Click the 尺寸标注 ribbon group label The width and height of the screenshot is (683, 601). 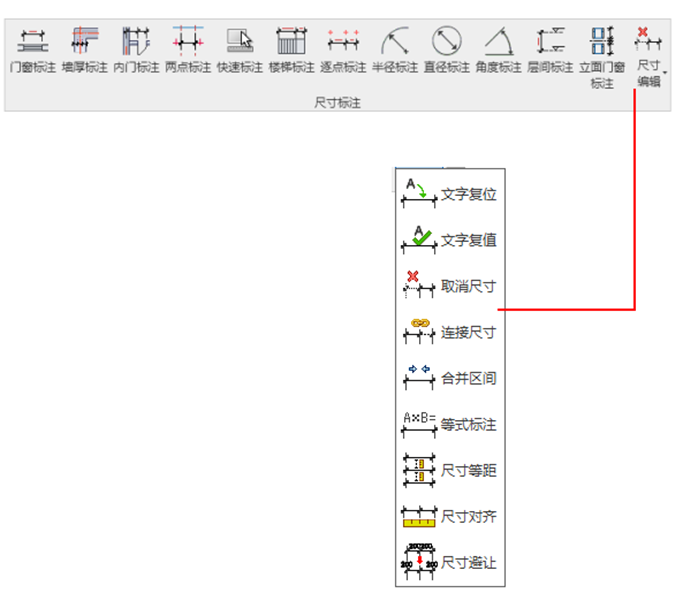(338, 103)
